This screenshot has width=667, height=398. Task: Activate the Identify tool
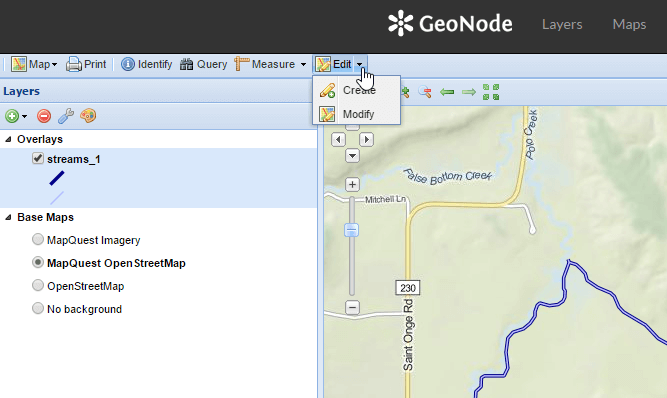coord(146,64)
